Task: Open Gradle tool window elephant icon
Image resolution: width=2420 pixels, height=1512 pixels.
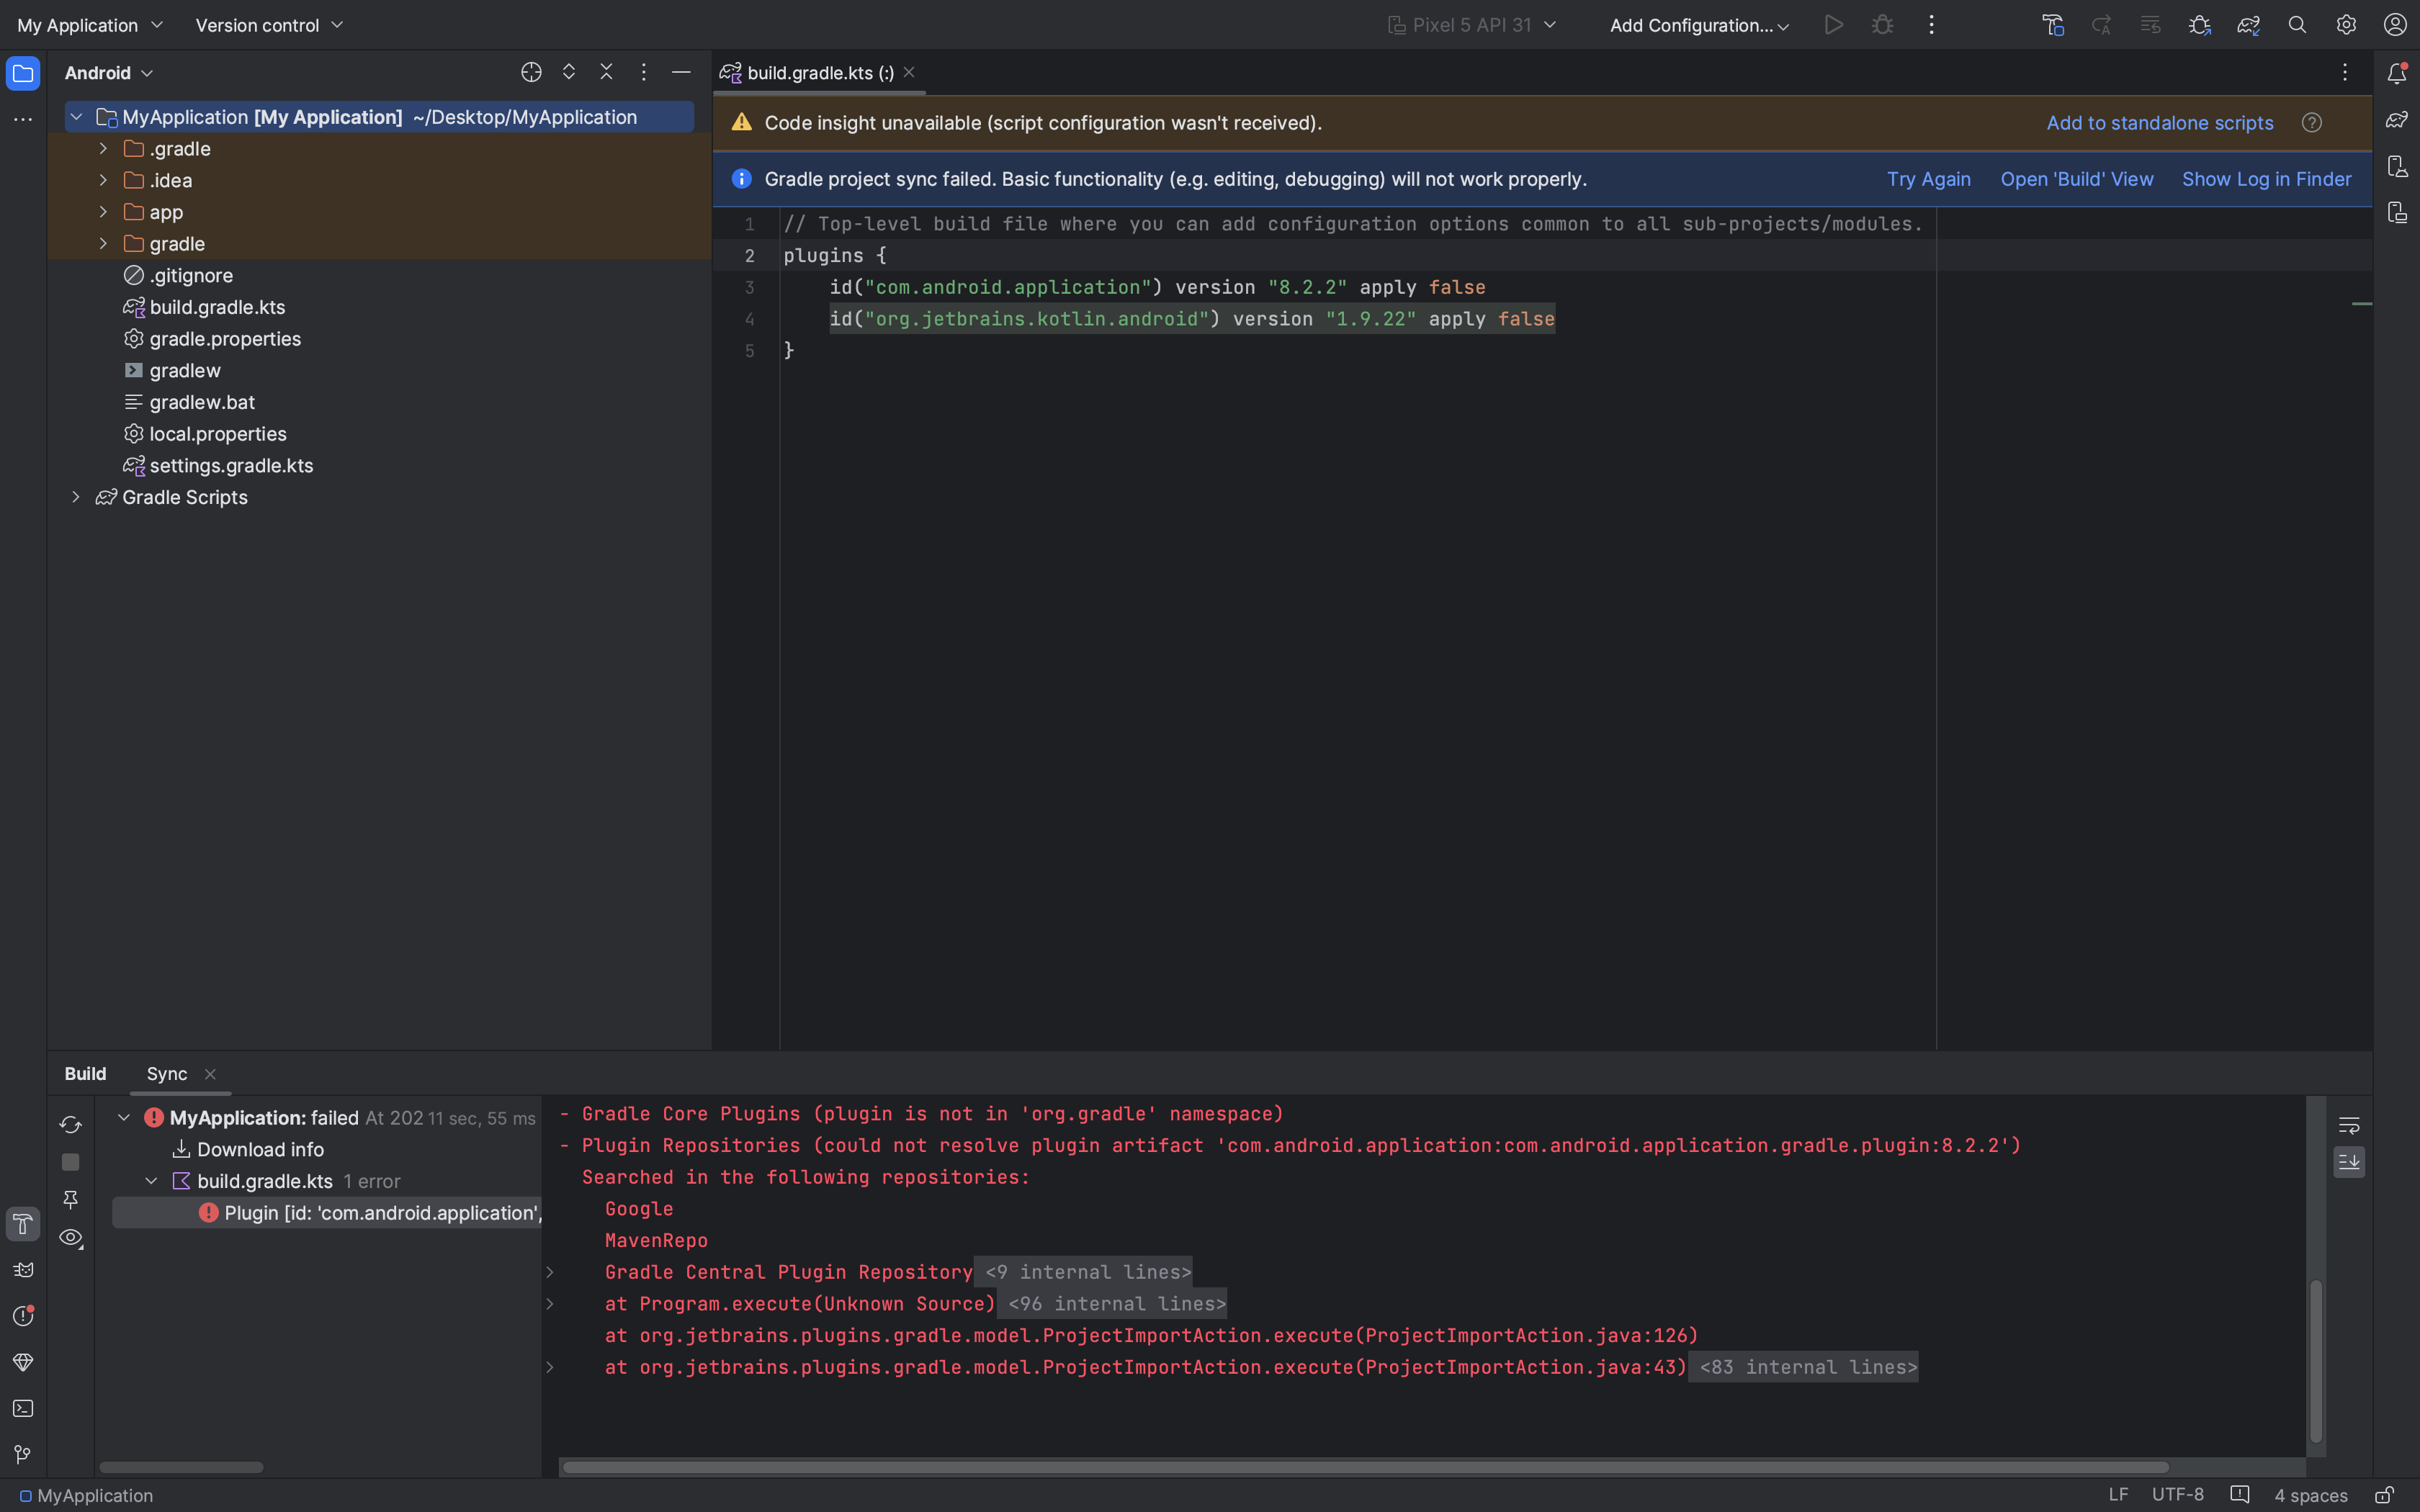Action: click(2397, 120)
